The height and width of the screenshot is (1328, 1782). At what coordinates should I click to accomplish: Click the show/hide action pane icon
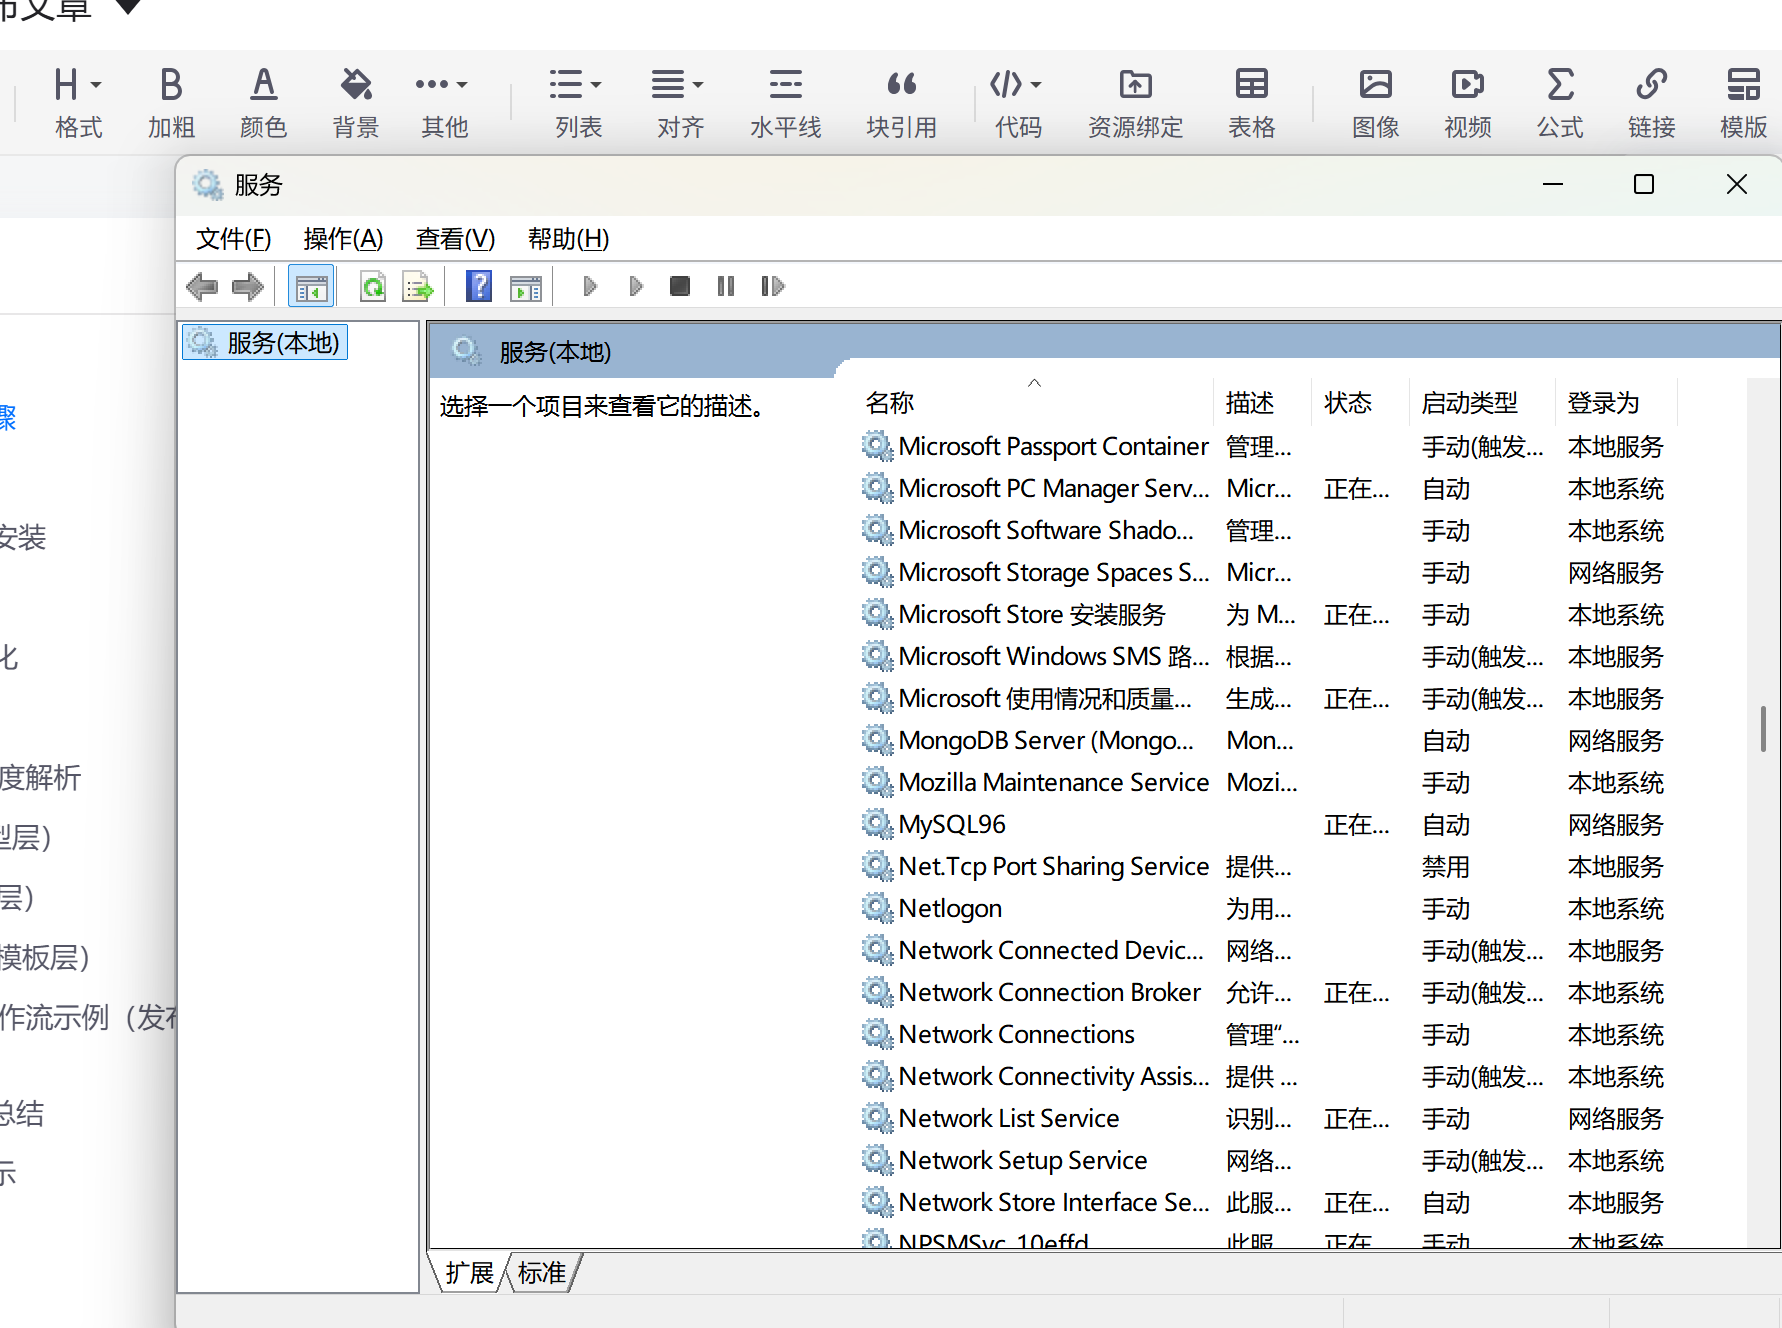coord(526,287)
